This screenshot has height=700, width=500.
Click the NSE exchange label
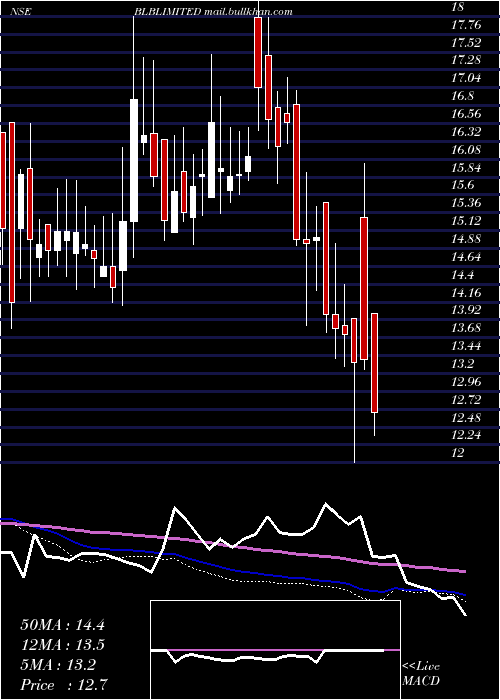coord(20,12)
